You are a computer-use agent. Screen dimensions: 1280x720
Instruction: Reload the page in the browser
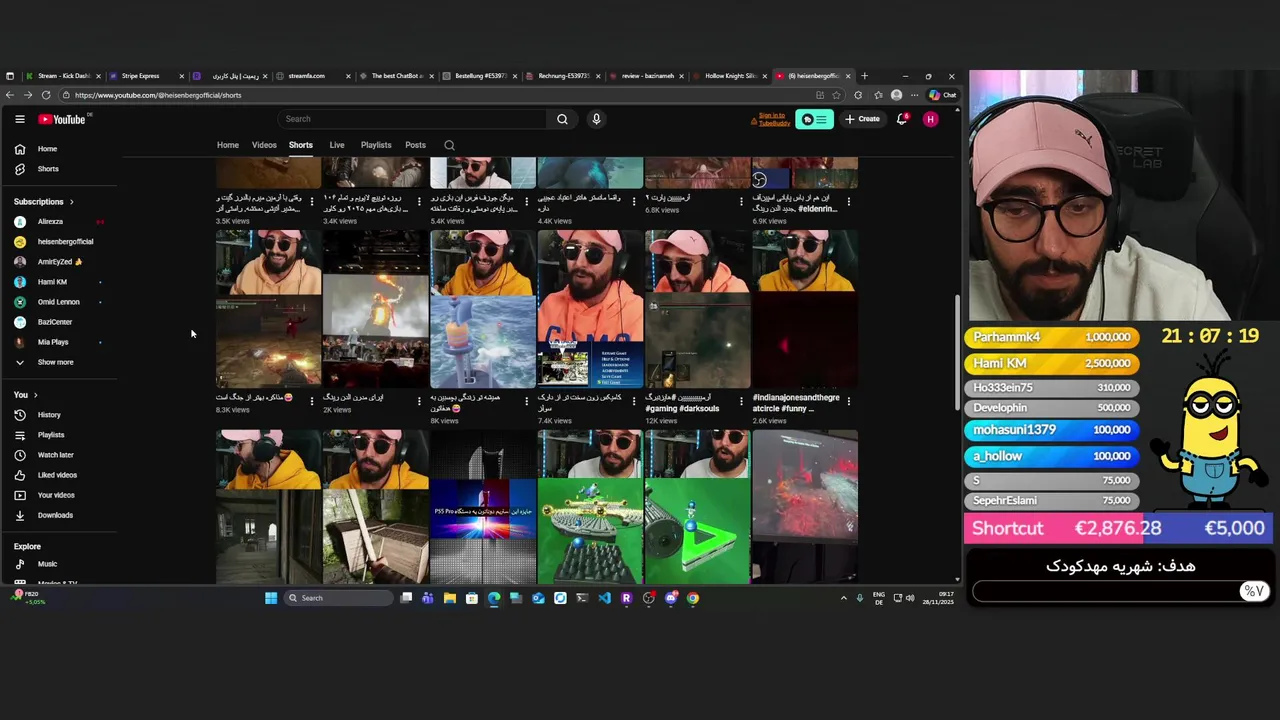pos(46,95)
